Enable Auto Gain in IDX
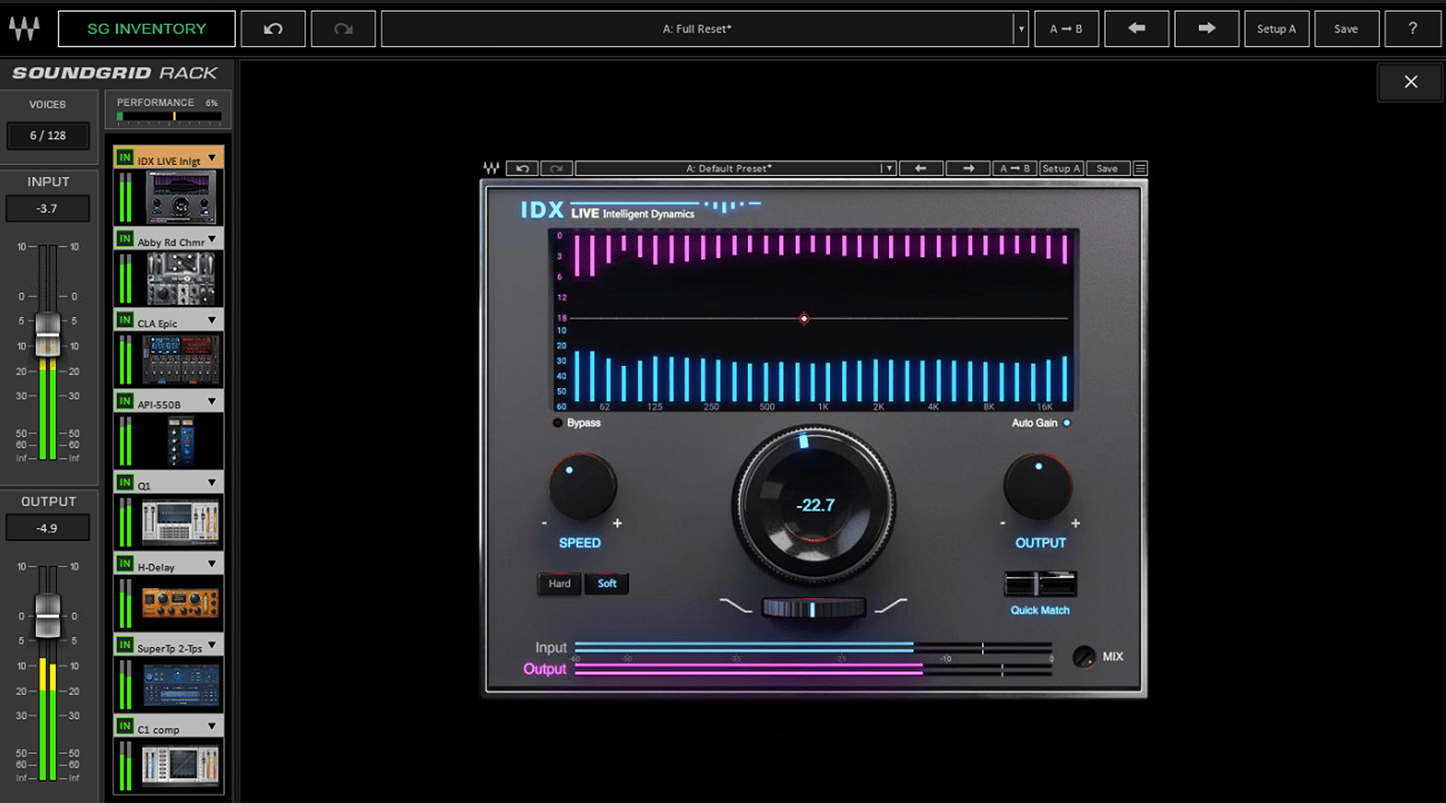 pyautogui.click(x=1065, y=422)
